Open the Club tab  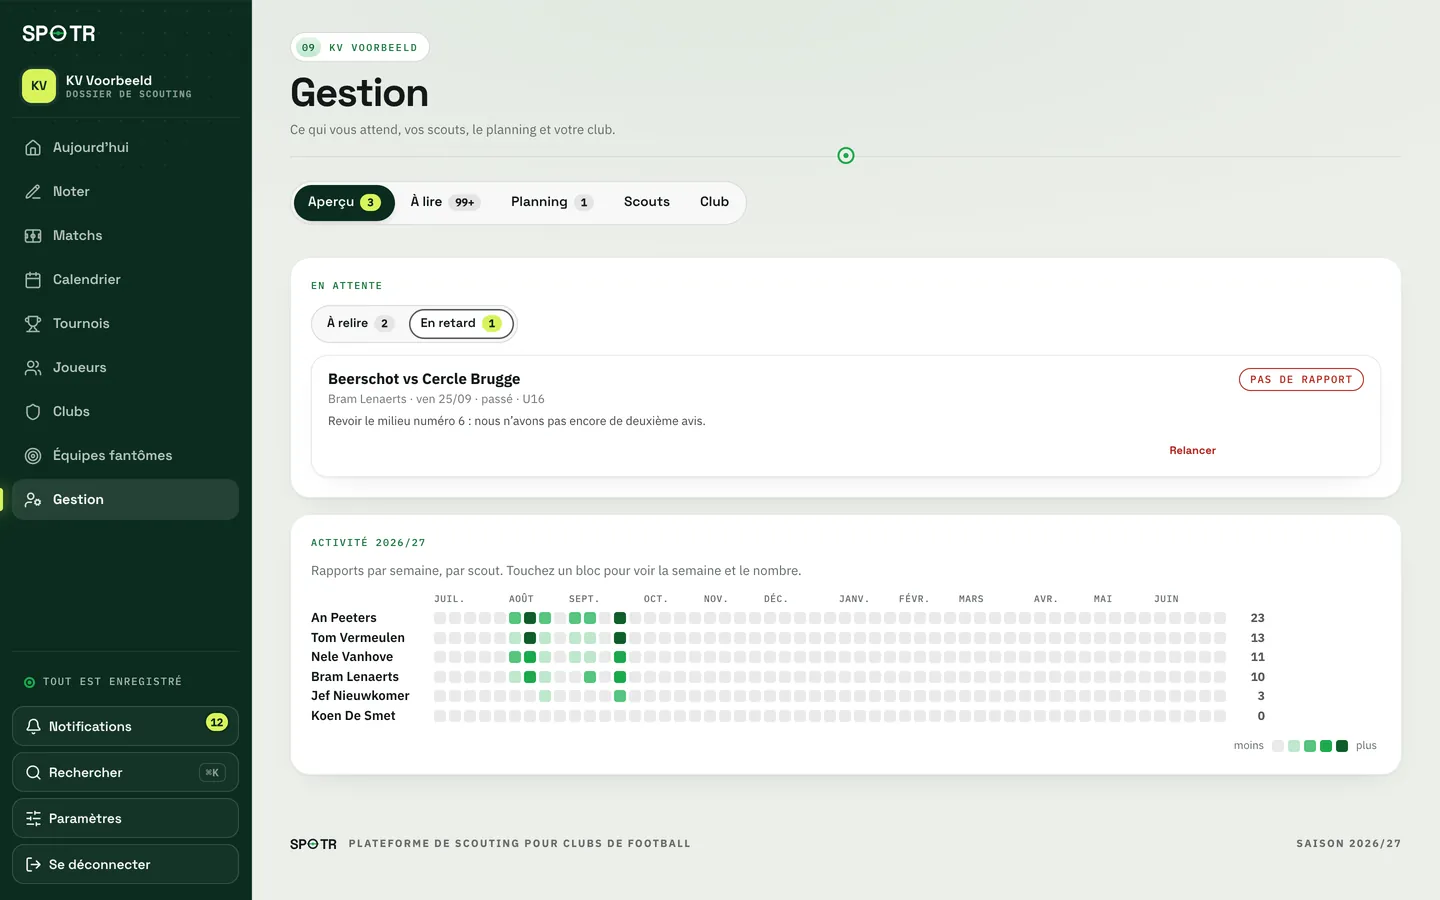(714, 202)
